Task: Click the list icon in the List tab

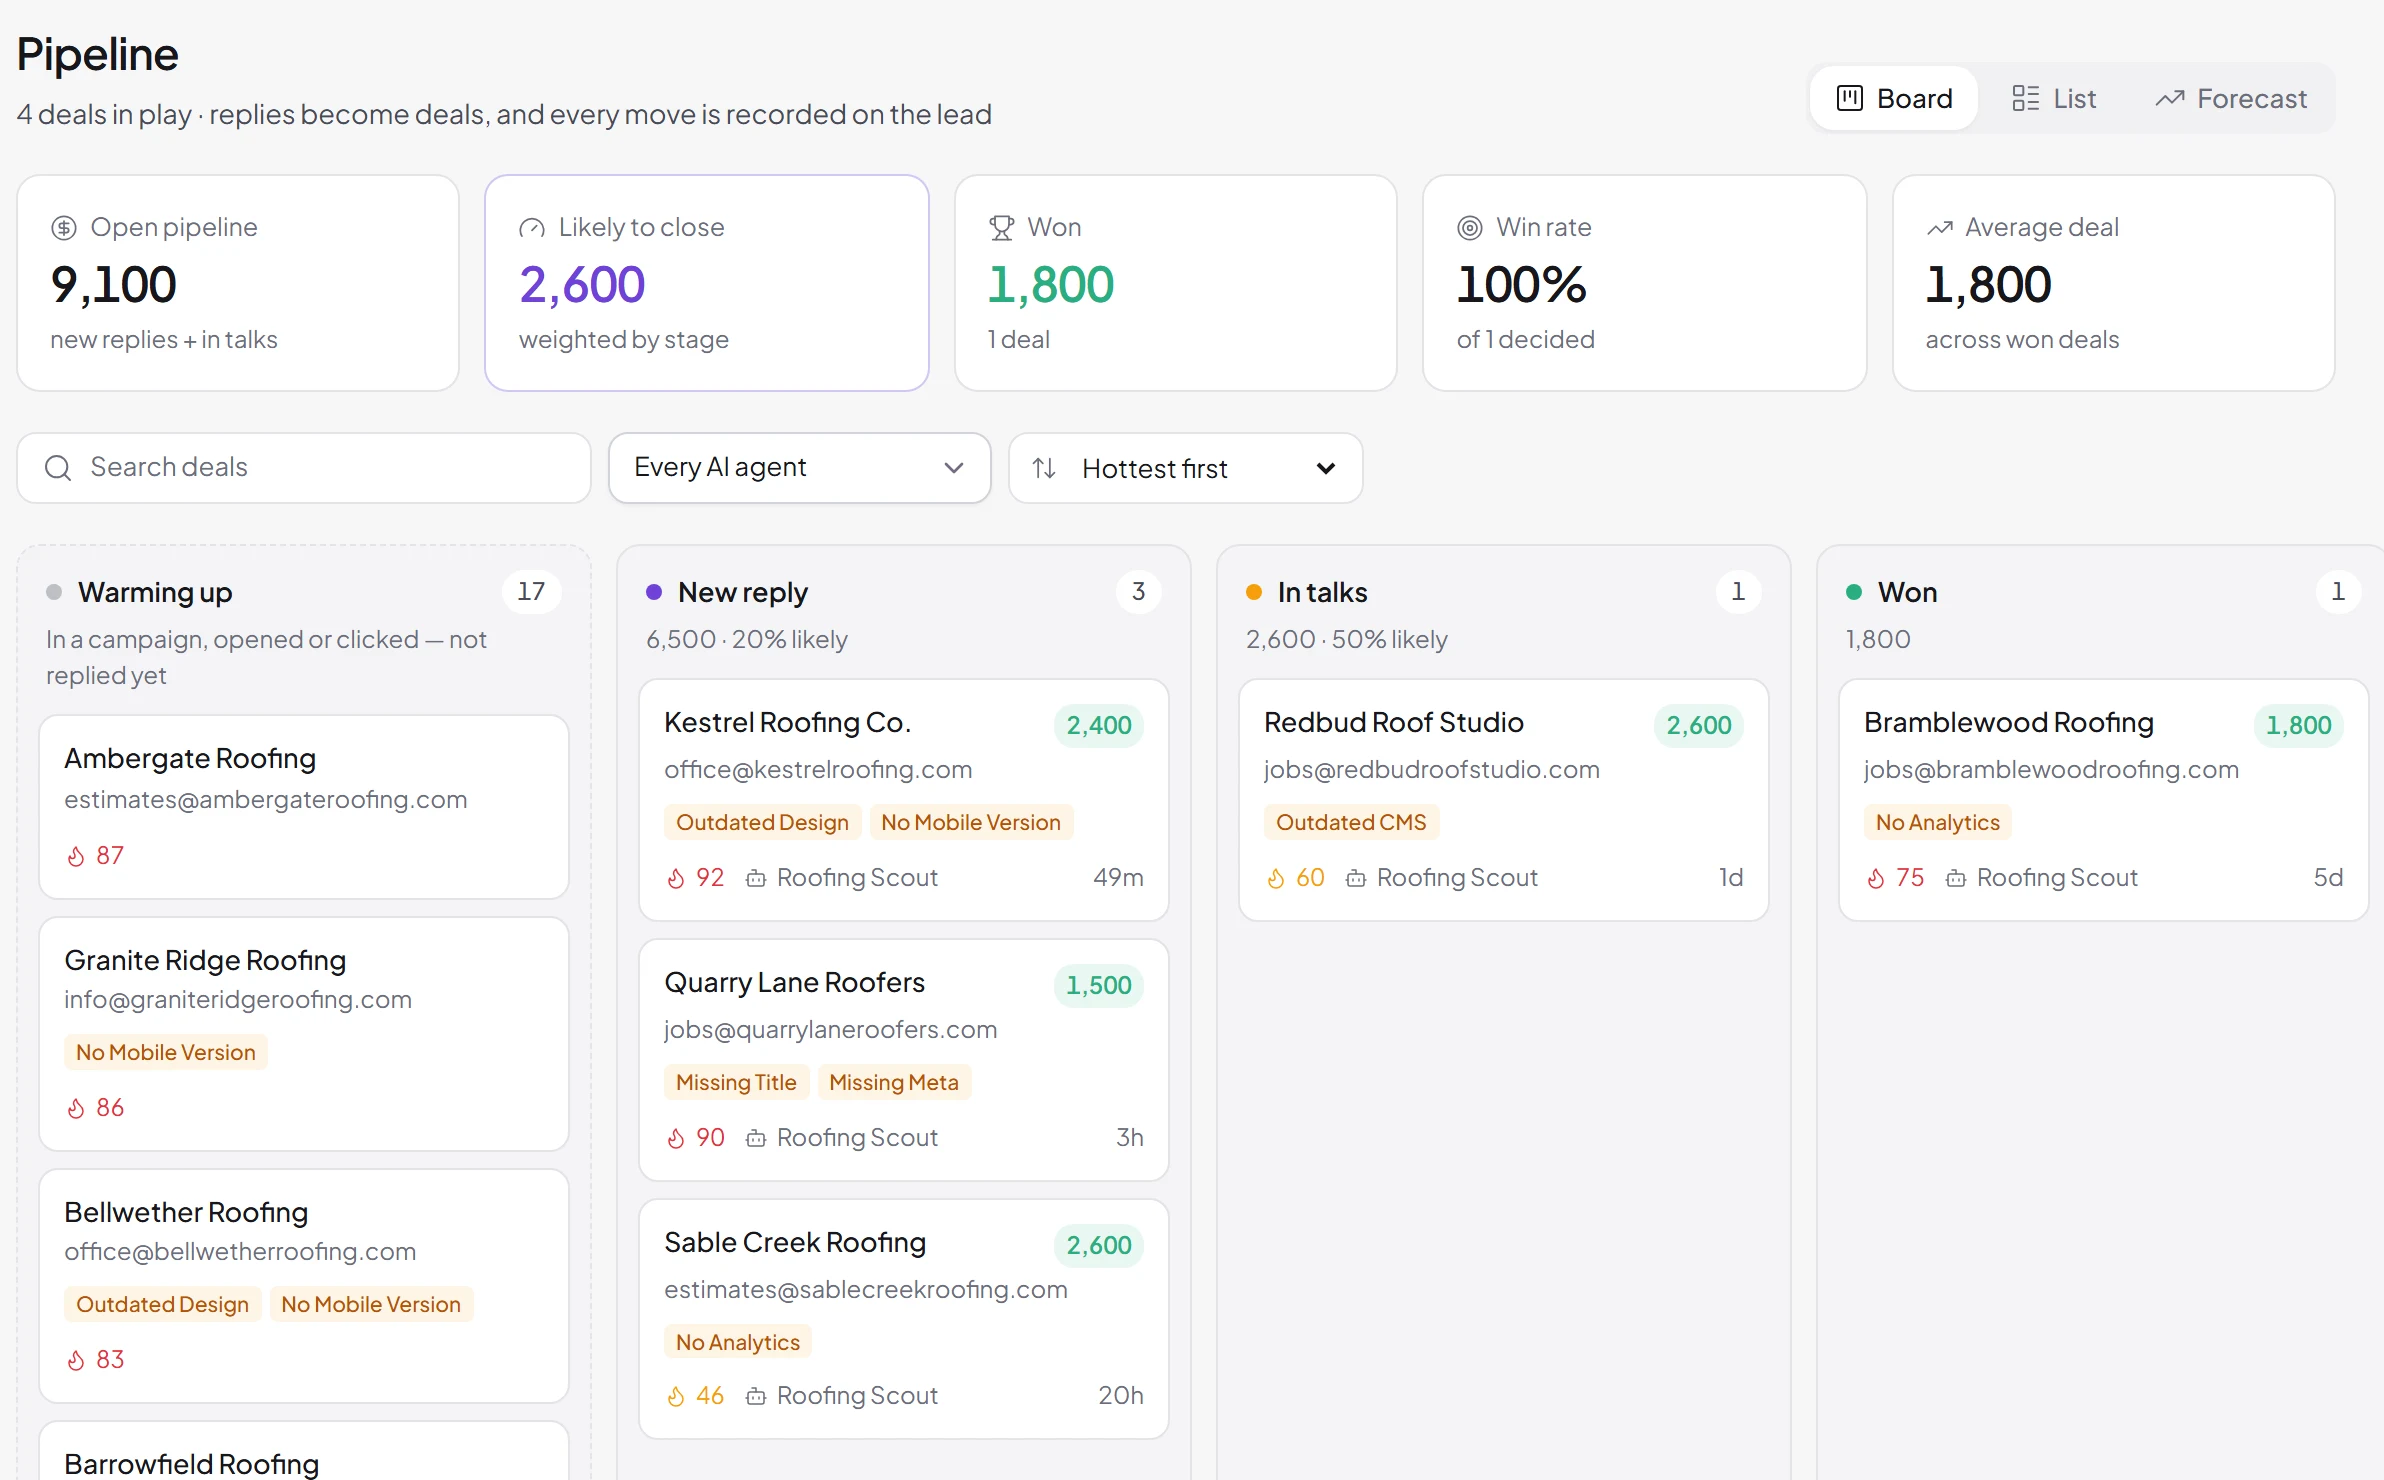Action: pyautogui.click(x=2026, y=98)
